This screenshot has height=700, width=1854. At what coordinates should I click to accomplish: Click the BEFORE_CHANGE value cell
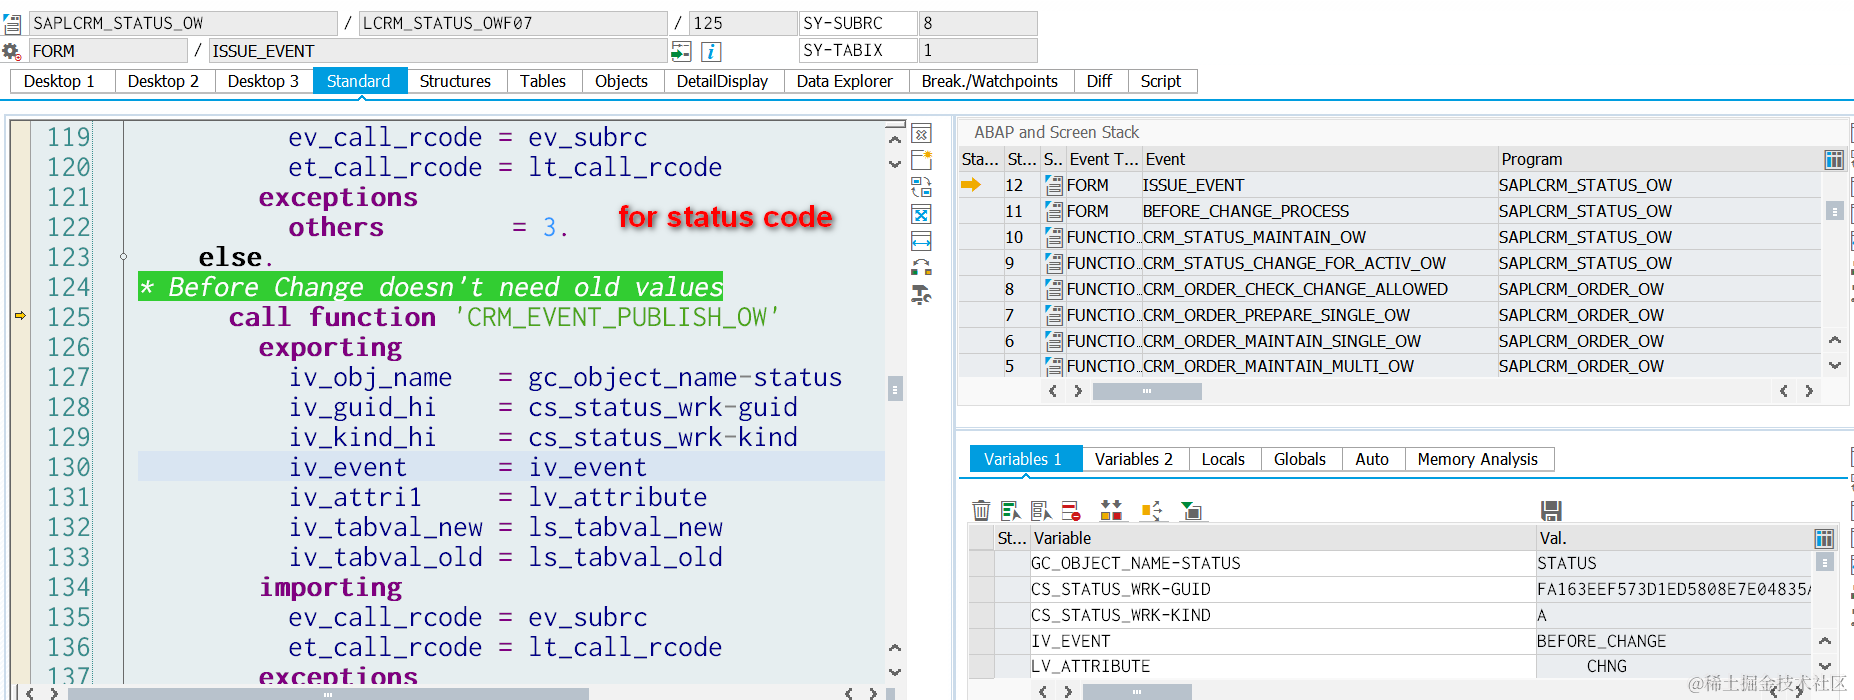coord(1673,641)
